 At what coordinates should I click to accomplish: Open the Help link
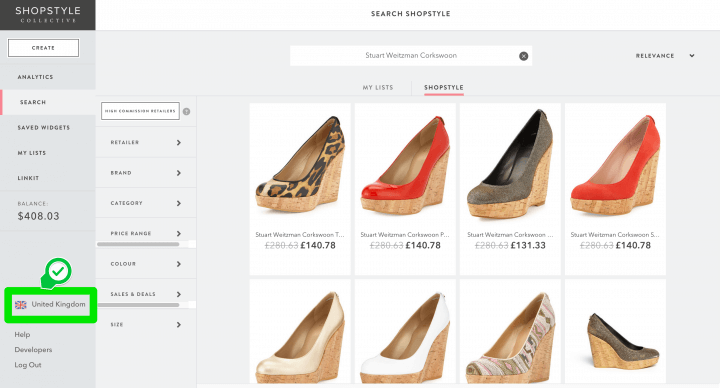point(22,335)
